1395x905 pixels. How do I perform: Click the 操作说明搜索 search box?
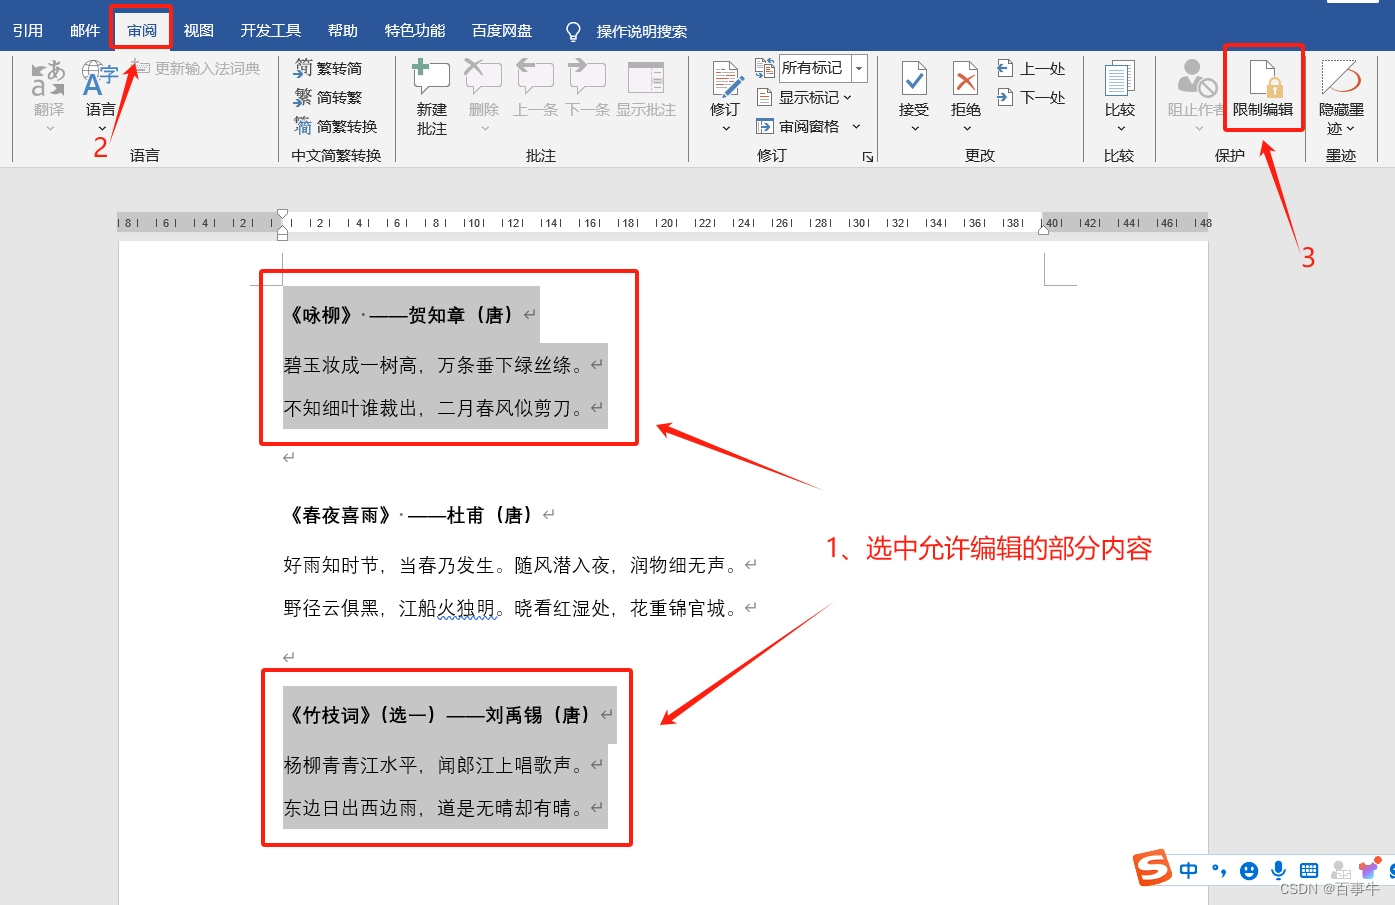[642, 31]
